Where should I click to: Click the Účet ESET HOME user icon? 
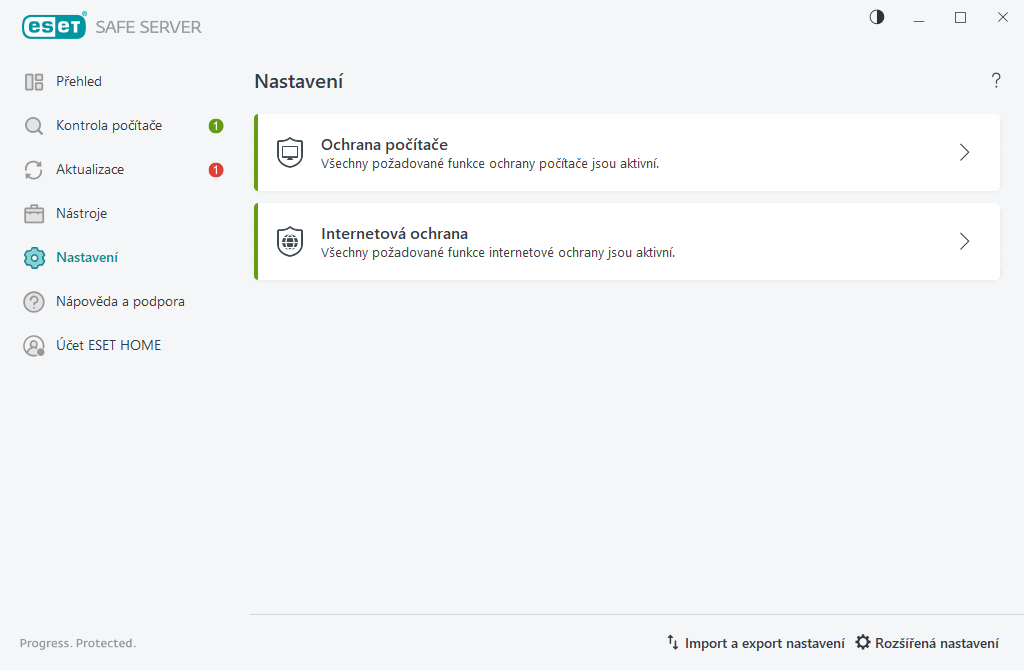34,346
